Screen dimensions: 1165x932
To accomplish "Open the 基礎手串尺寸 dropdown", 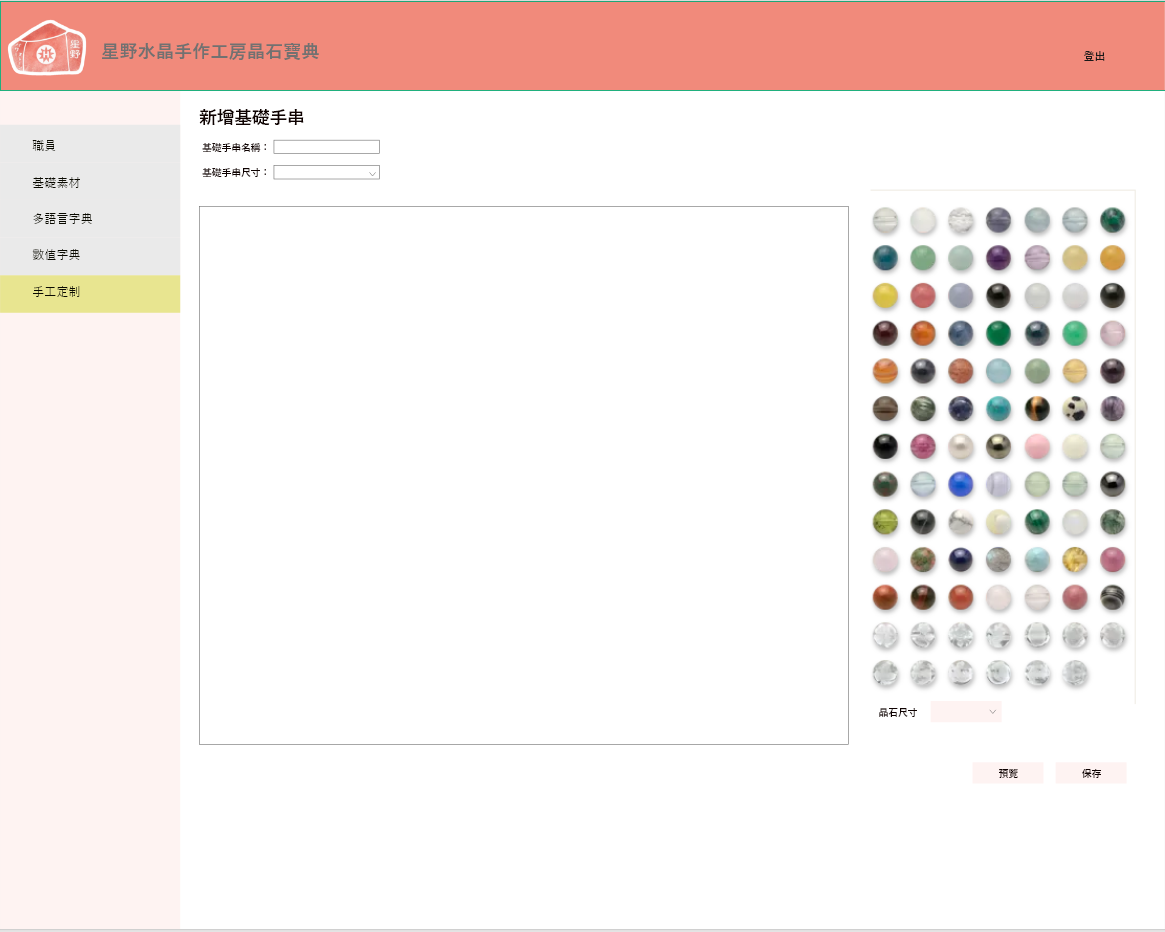I will (x=327, y=172).
